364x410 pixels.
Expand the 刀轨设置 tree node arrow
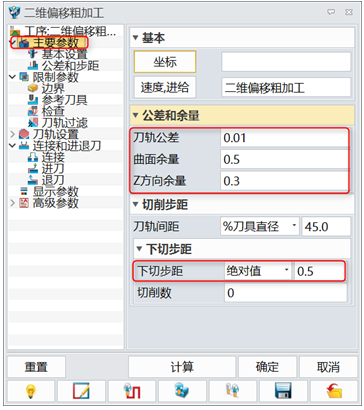point(13,134)
